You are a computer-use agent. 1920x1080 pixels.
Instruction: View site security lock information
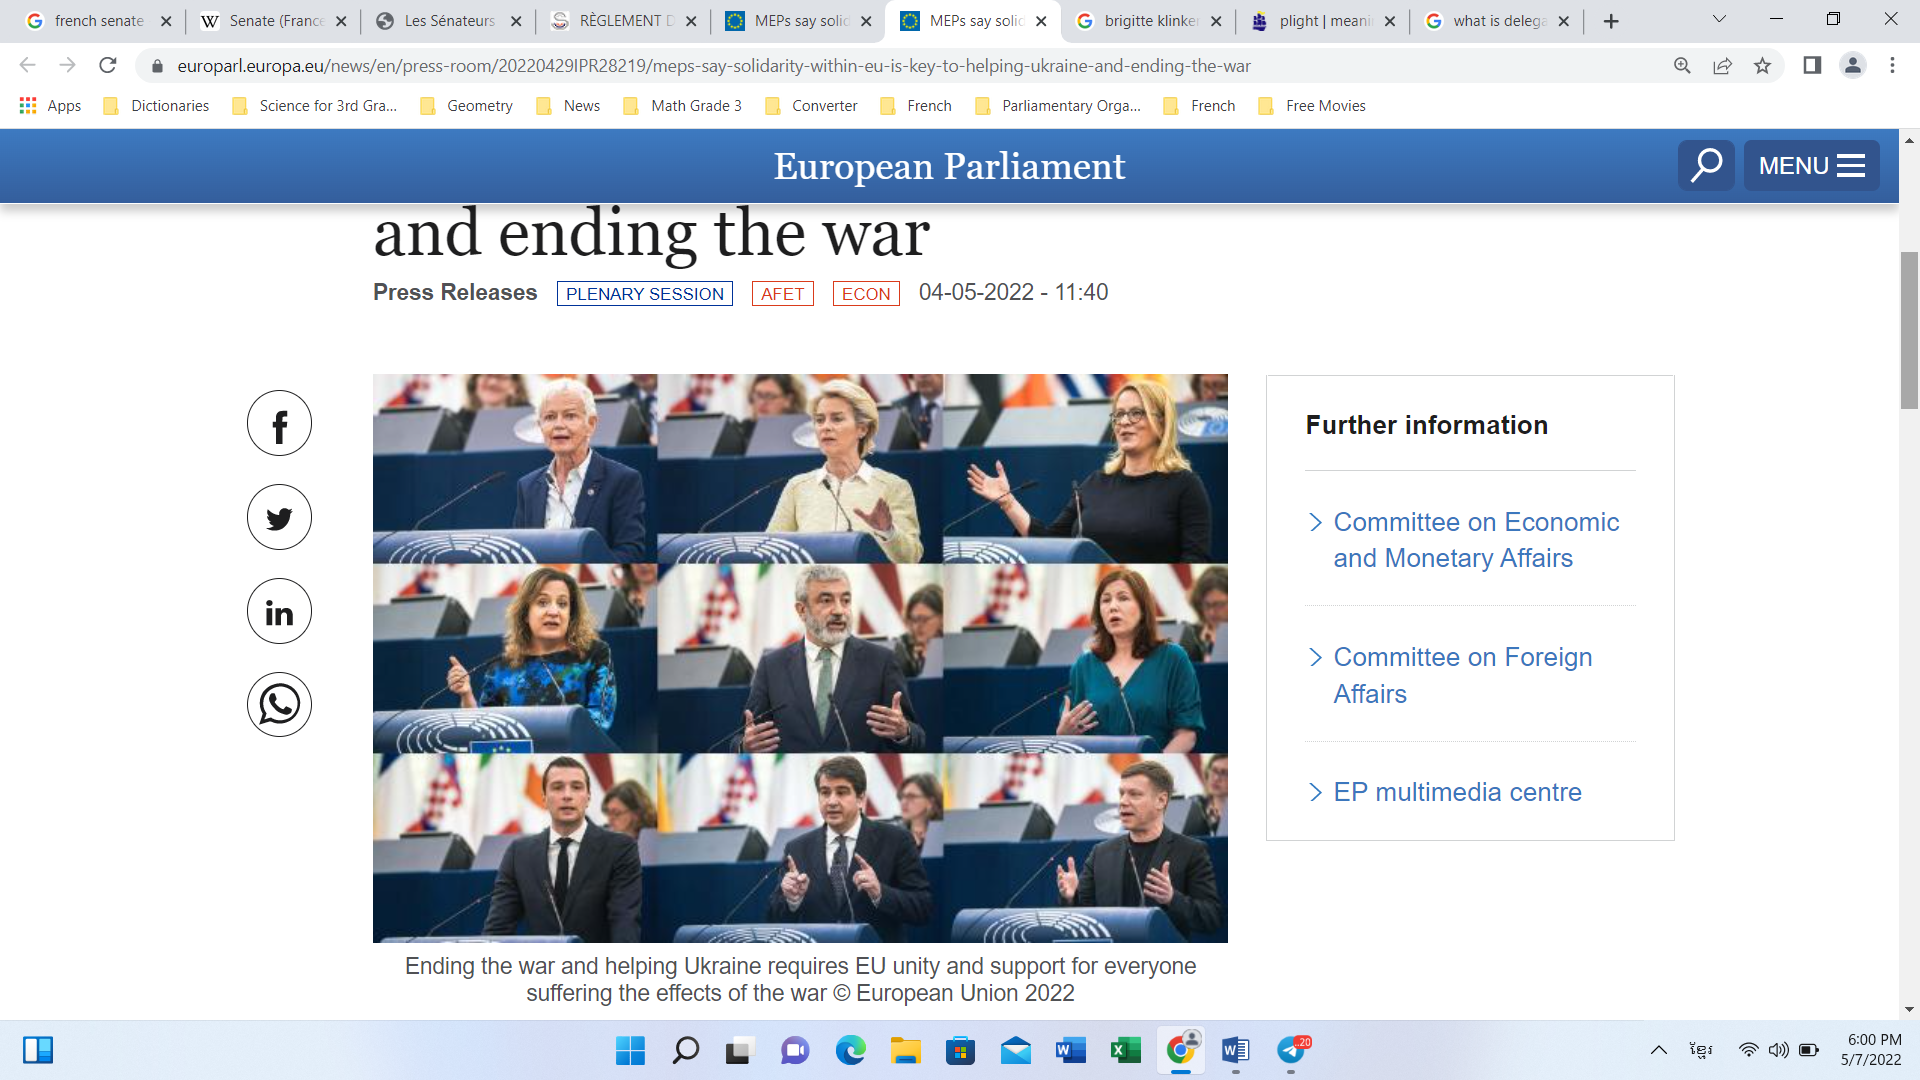tap(156, 66)
